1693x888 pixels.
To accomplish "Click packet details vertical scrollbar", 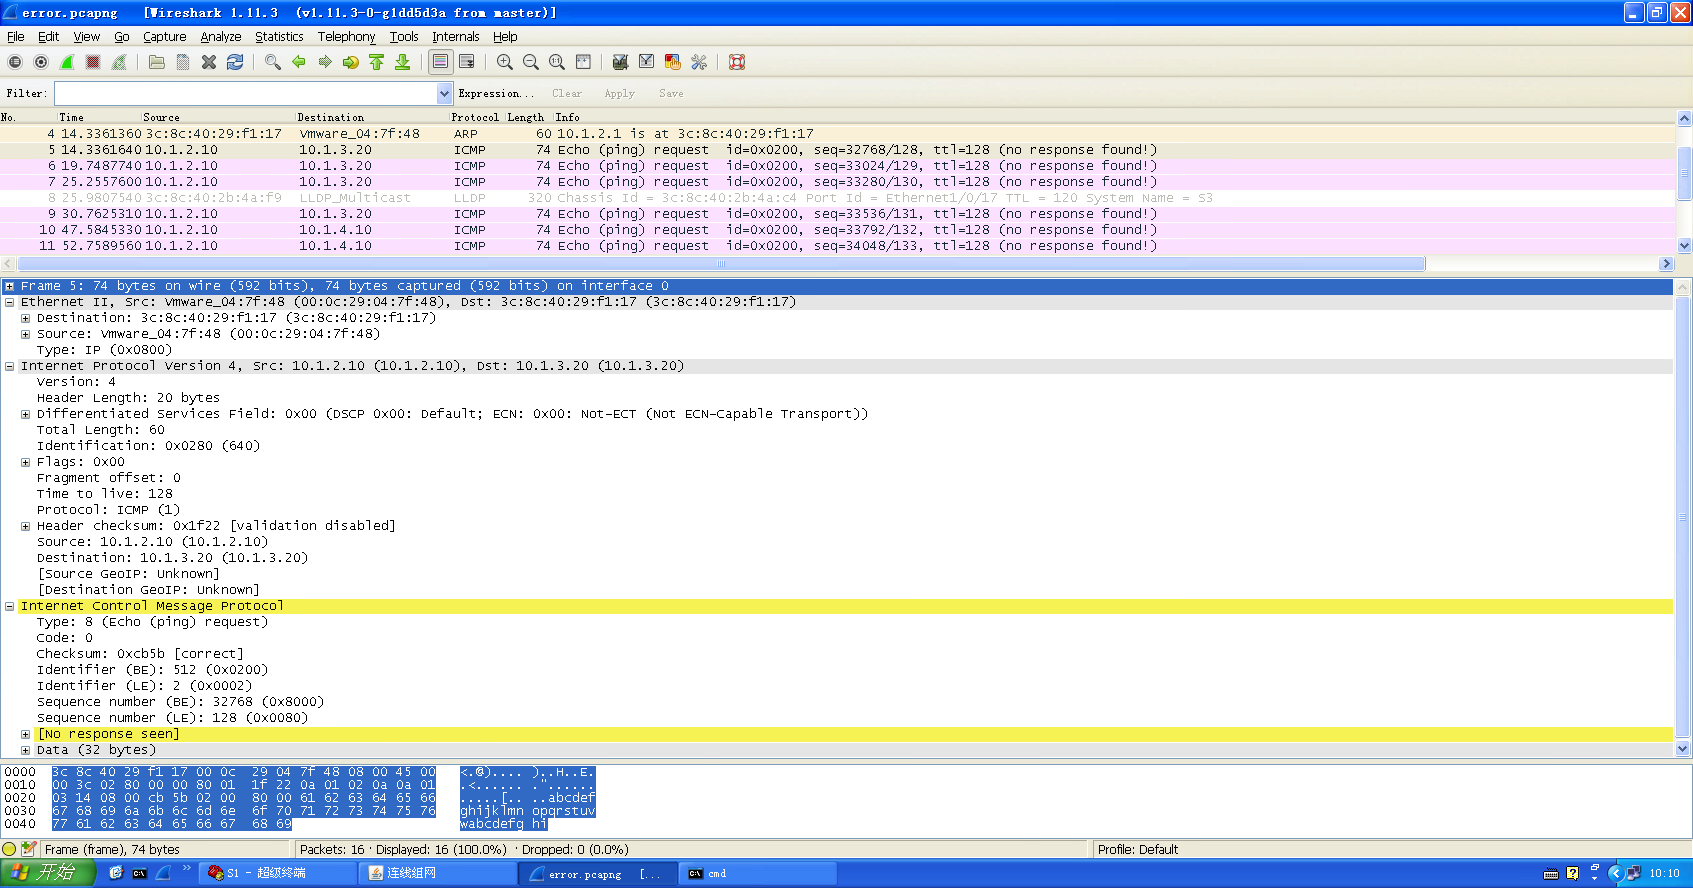I will (x=1683, y=519).
